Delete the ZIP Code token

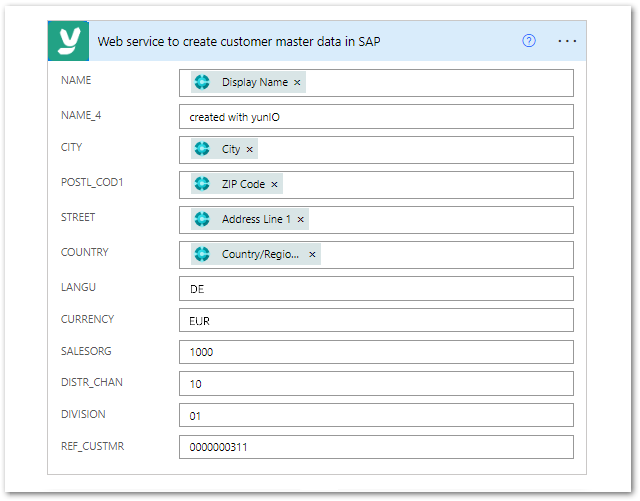[x=274, y=184]
